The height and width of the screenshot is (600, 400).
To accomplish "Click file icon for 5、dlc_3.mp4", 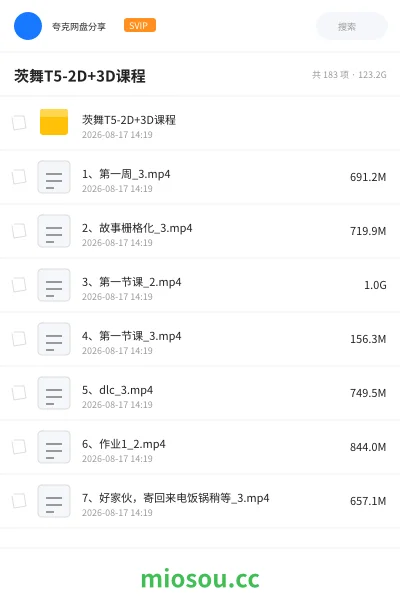I will [54, 393].
